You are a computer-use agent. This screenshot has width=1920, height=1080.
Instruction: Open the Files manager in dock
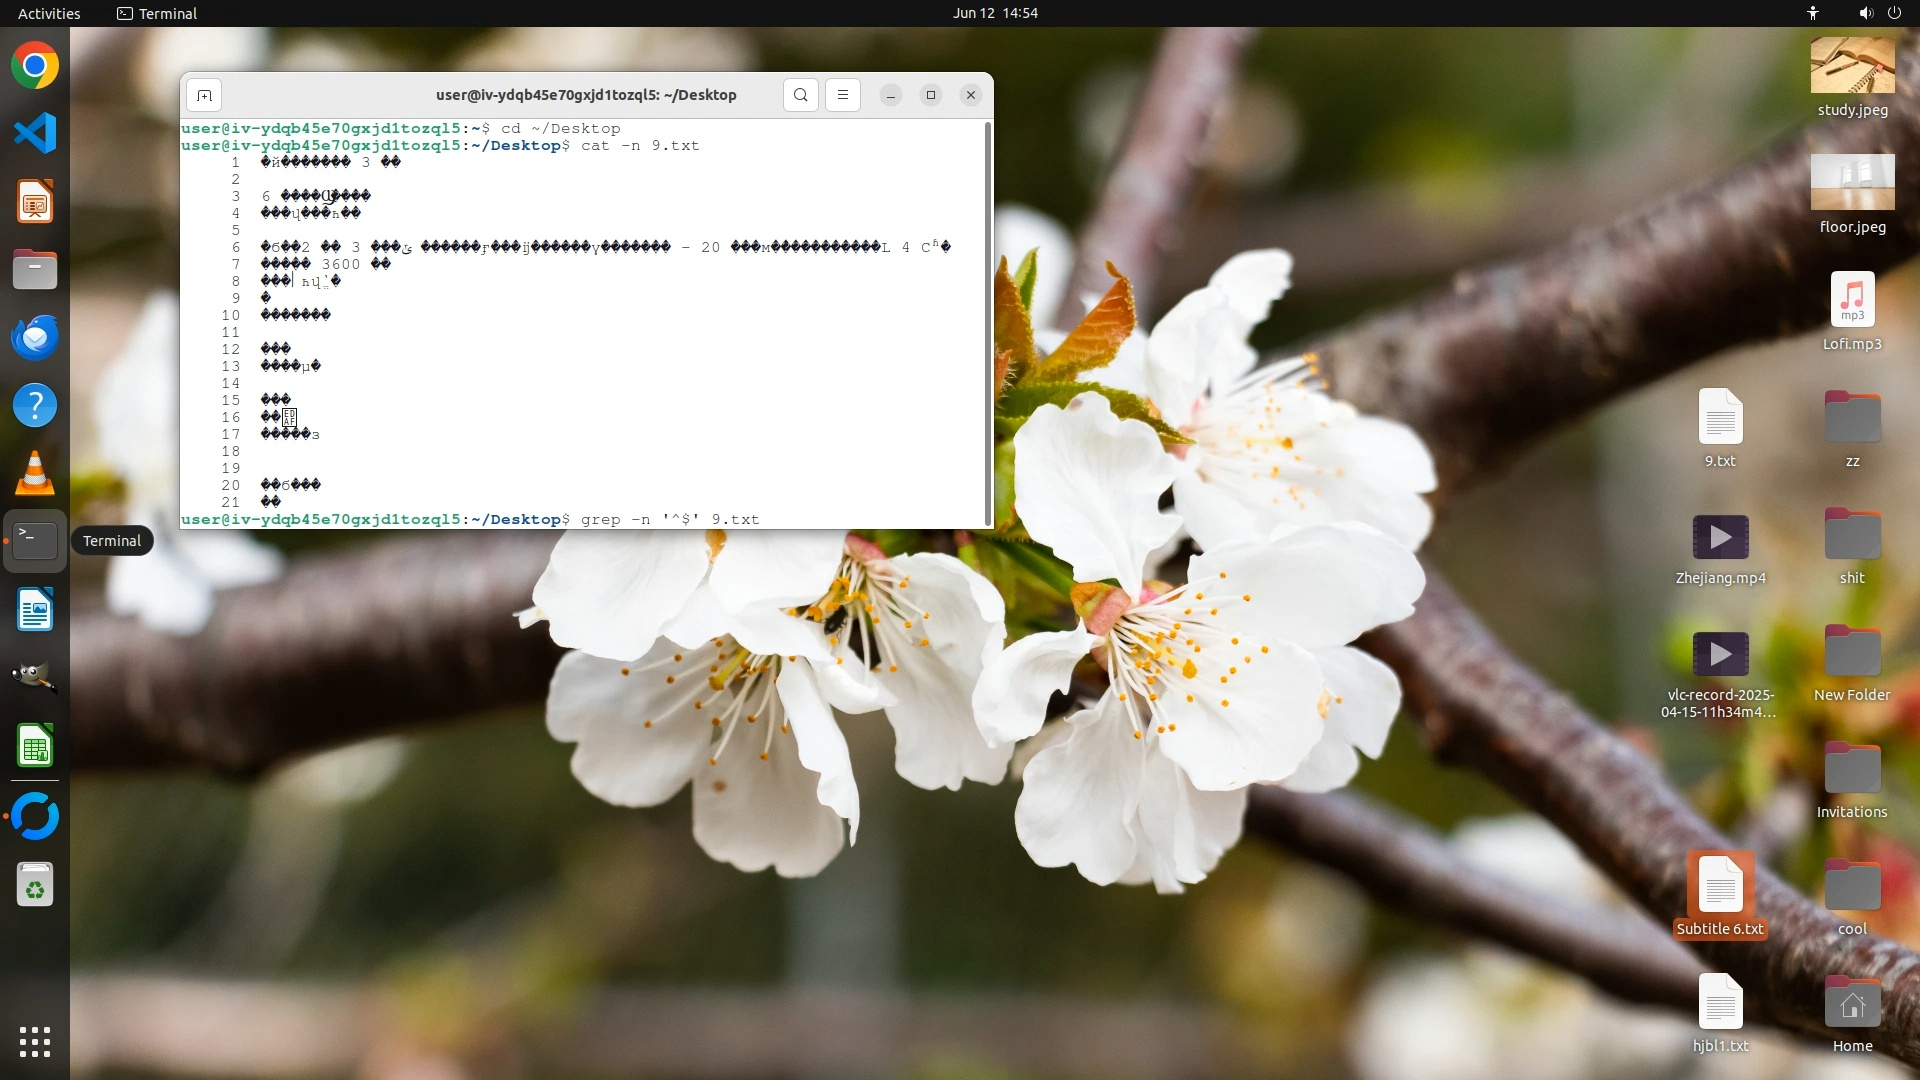pyautogui.click(x=35, y=270)
